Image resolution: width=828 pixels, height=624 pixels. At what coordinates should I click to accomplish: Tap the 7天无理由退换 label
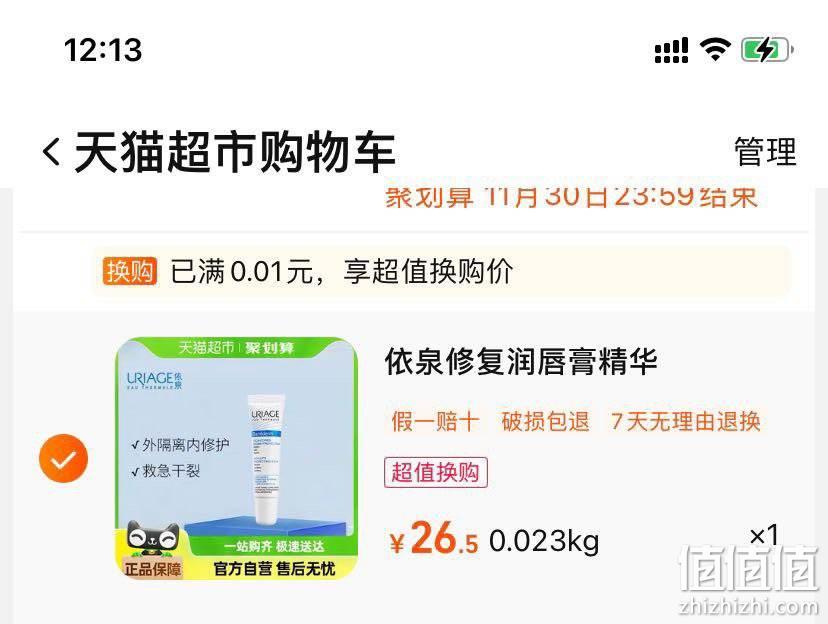[x=685, y=421]
